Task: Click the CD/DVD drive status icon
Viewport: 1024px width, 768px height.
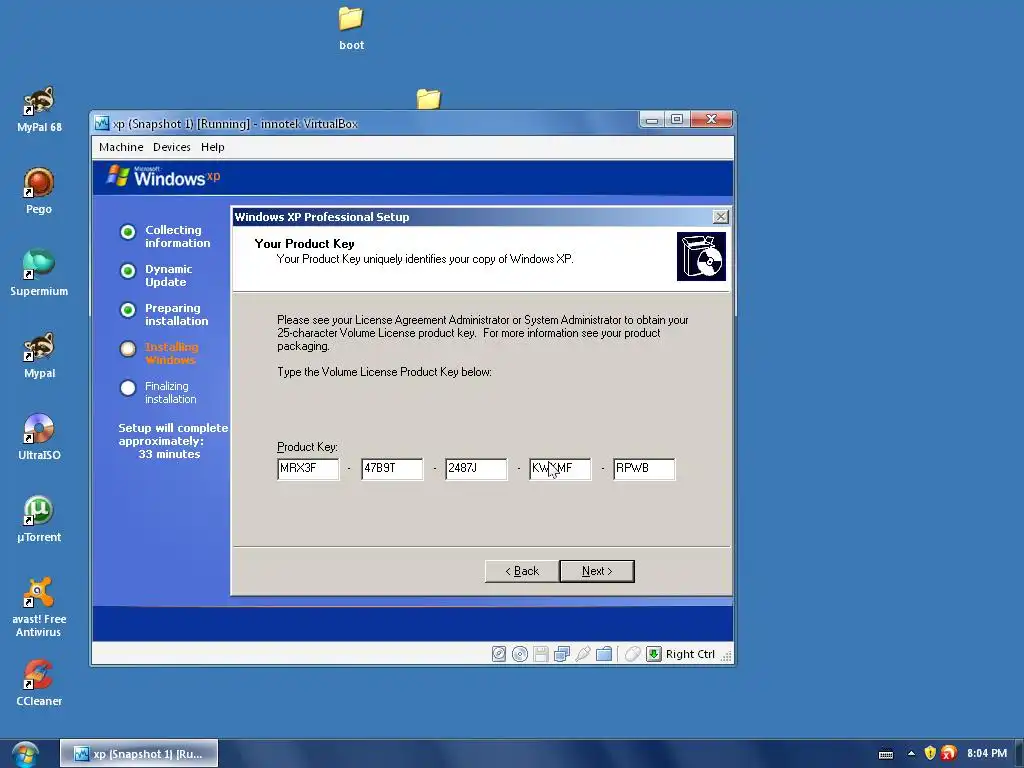Action: coord(520,654)
